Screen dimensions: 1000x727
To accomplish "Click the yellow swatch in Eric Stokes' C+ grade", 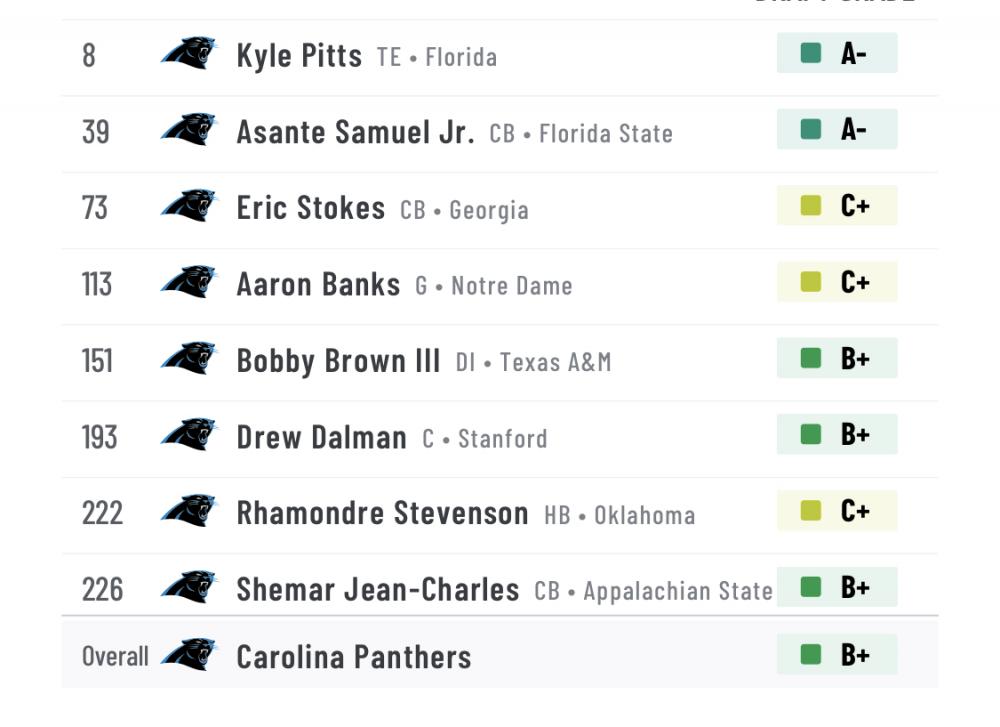I will coord(811,205).
